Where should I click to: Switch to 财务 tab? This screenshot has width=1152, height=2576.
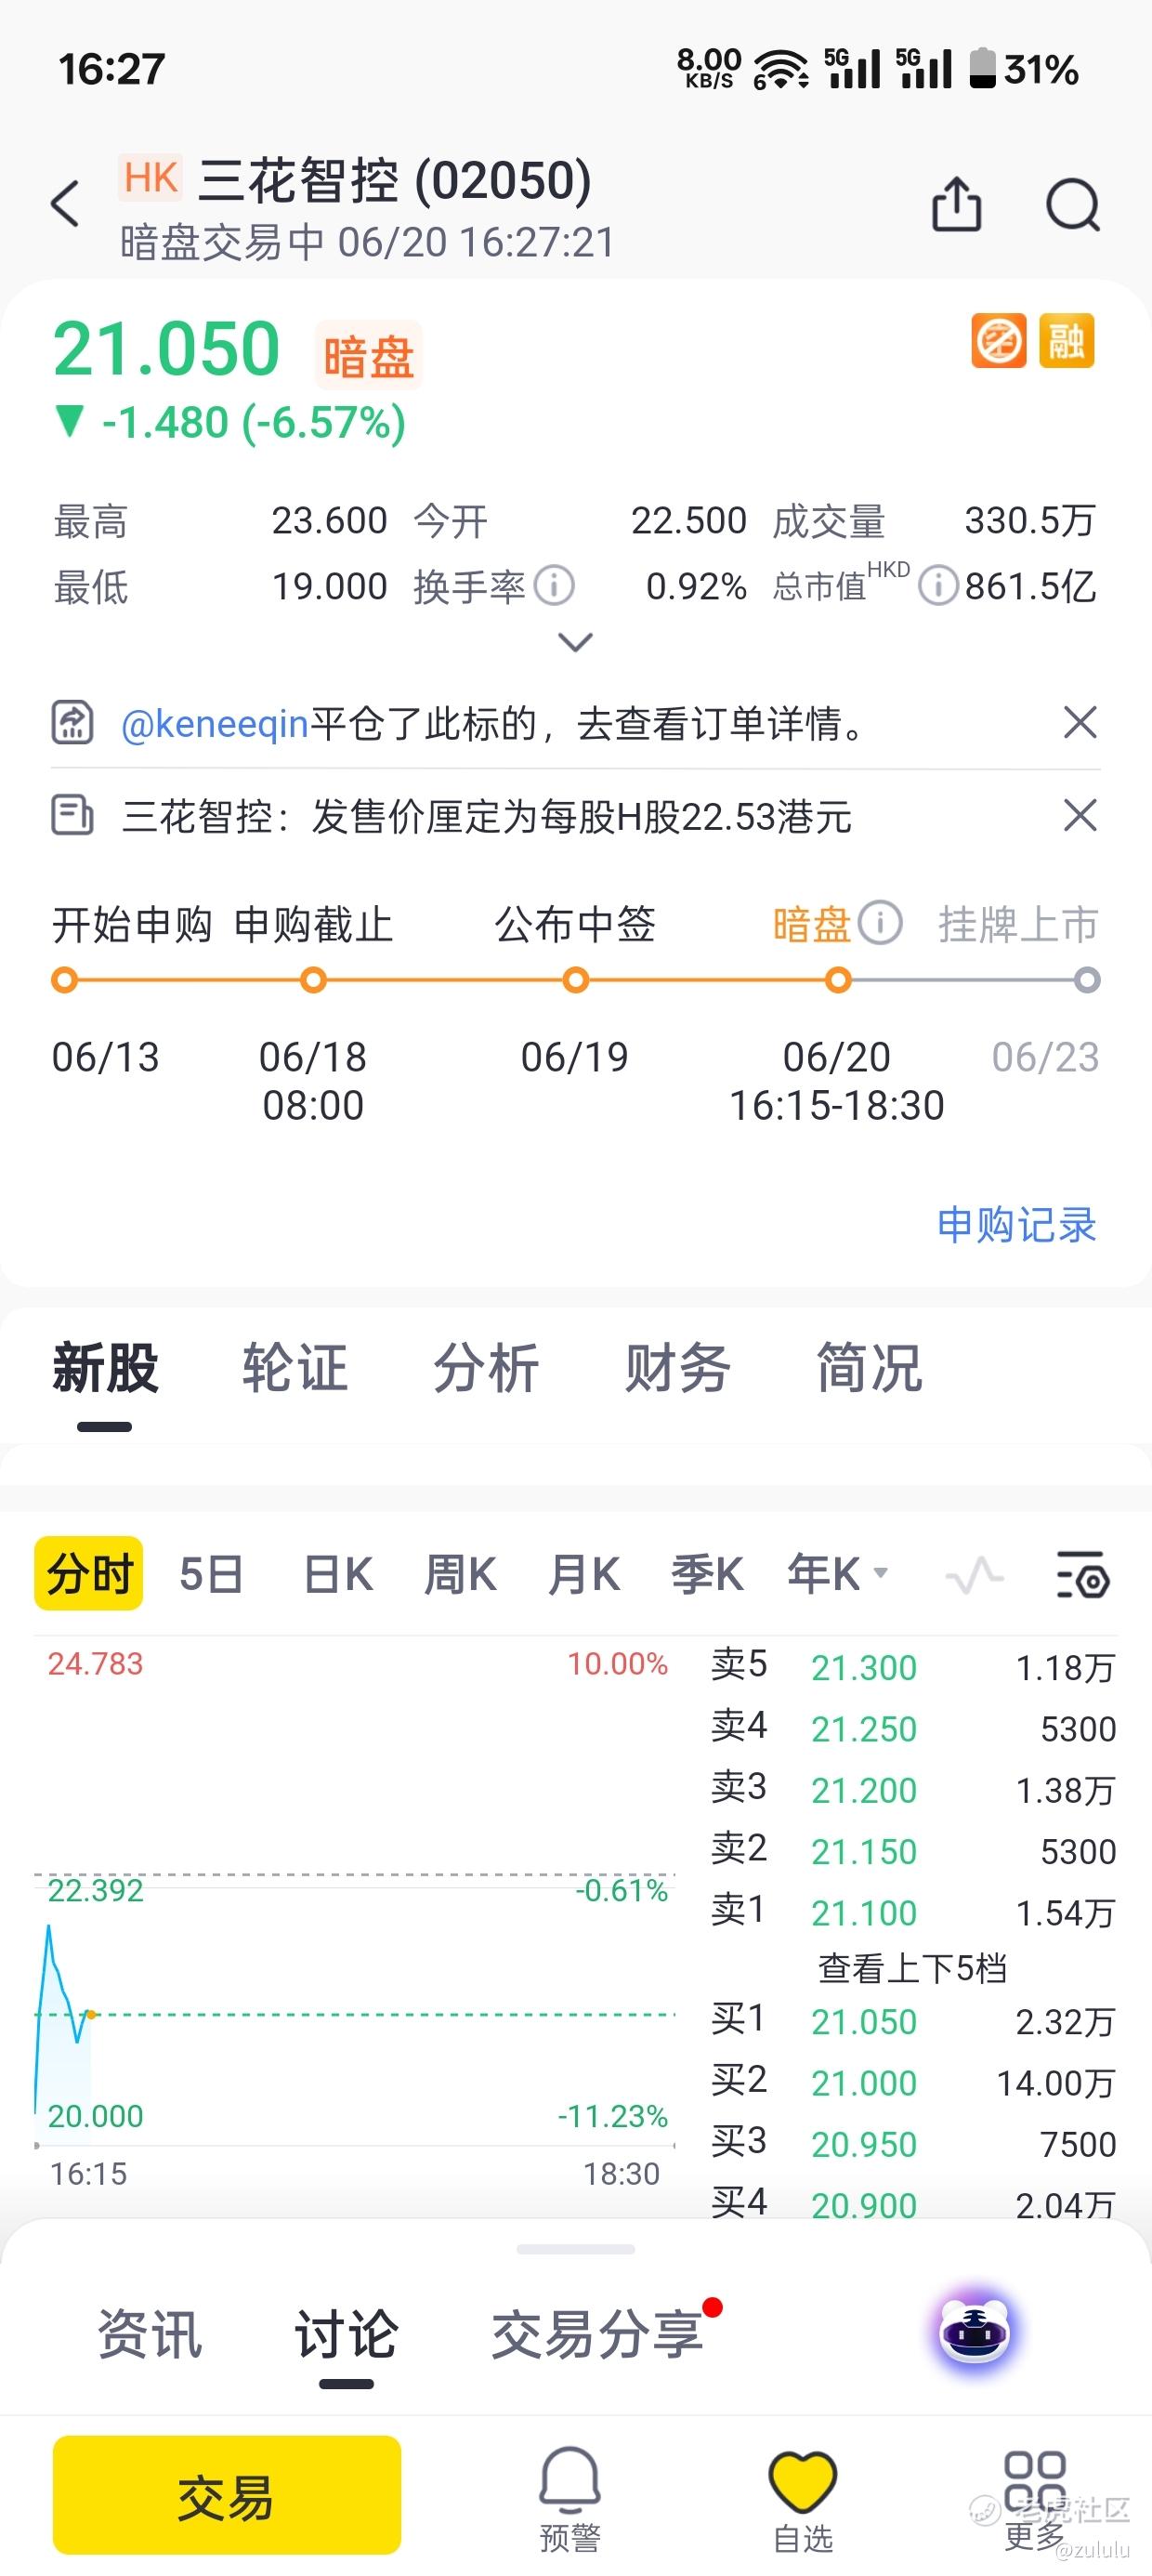click(x=677, y=1368)
